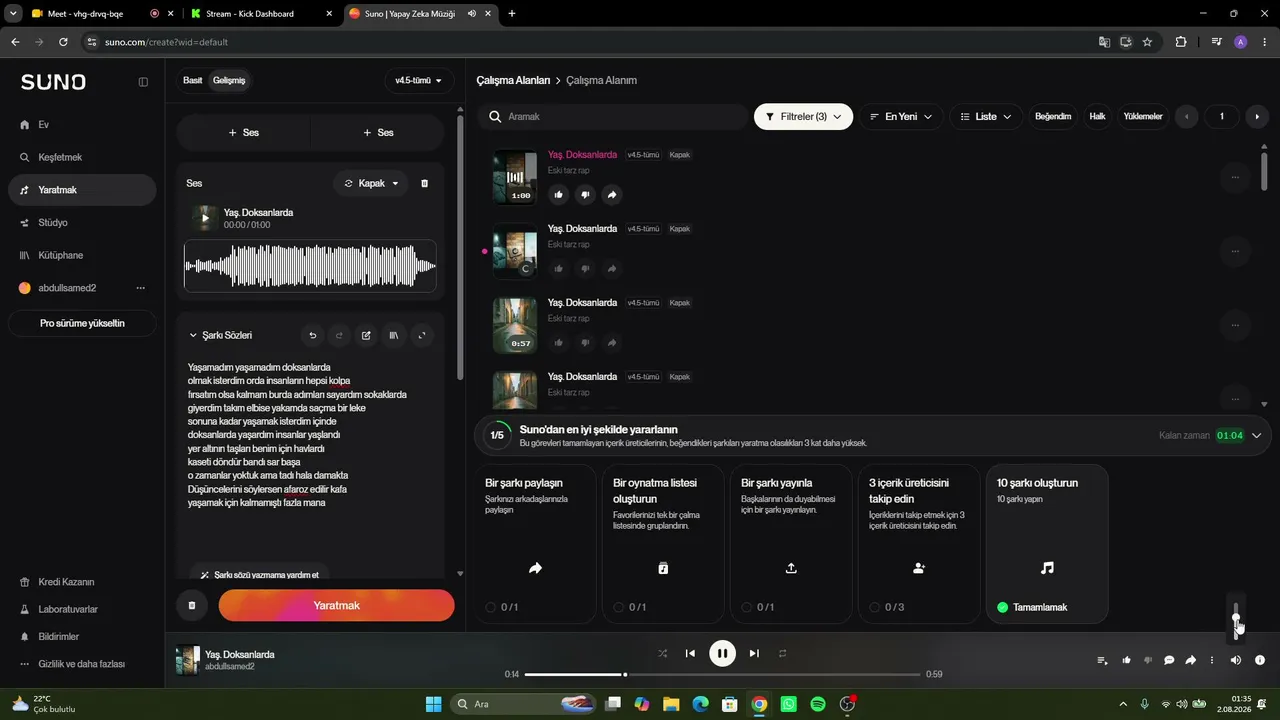Share the song from the bottom player bar
Image resolution: width=1280 pixels, height=720 pixels.
pyautogui.click(x=1191, y=660)
